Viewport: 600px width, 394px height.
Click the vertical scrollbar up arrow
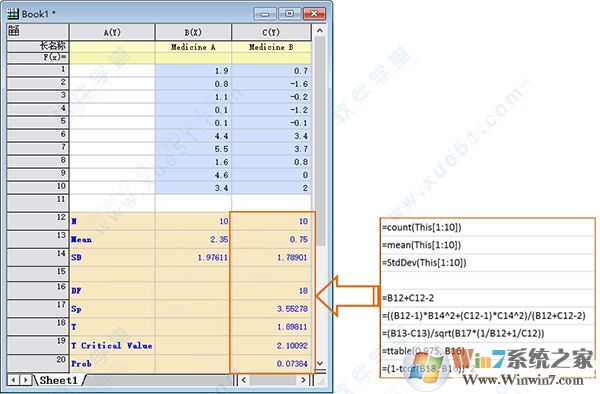(320, 30)
